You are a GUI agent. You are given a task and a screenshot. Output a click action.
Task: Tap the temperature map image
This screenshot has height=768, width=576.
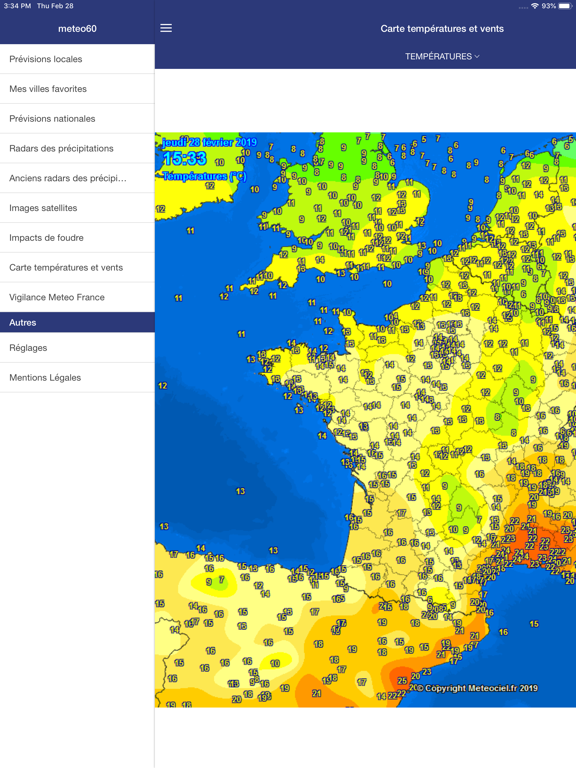365,420
